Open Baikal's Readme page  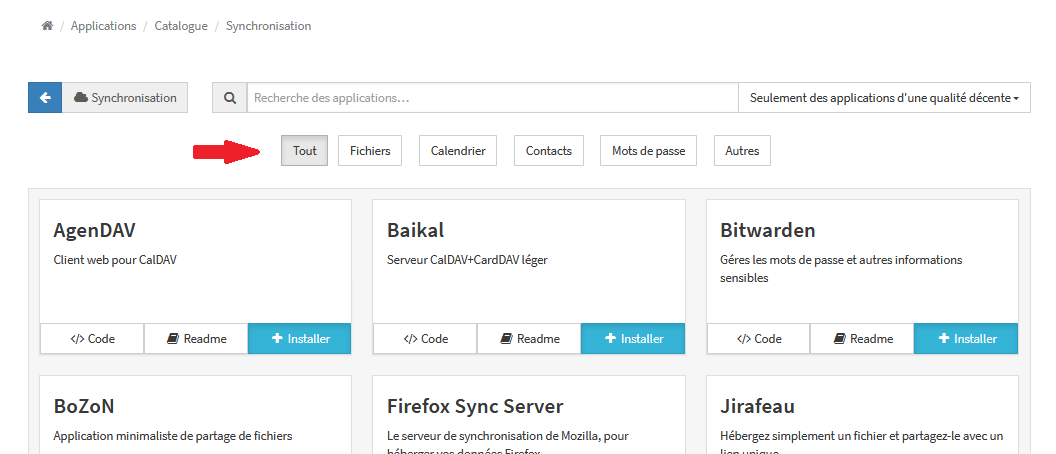529,339
